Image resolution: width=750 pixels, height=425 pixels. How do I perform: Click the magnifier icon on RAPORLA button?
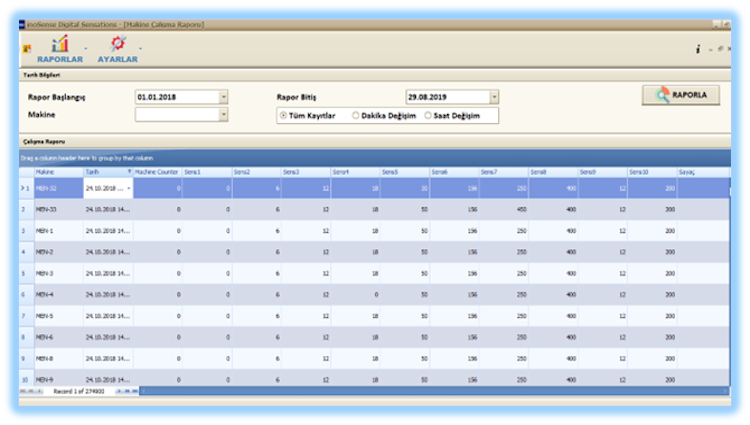(x=662, y=95)
